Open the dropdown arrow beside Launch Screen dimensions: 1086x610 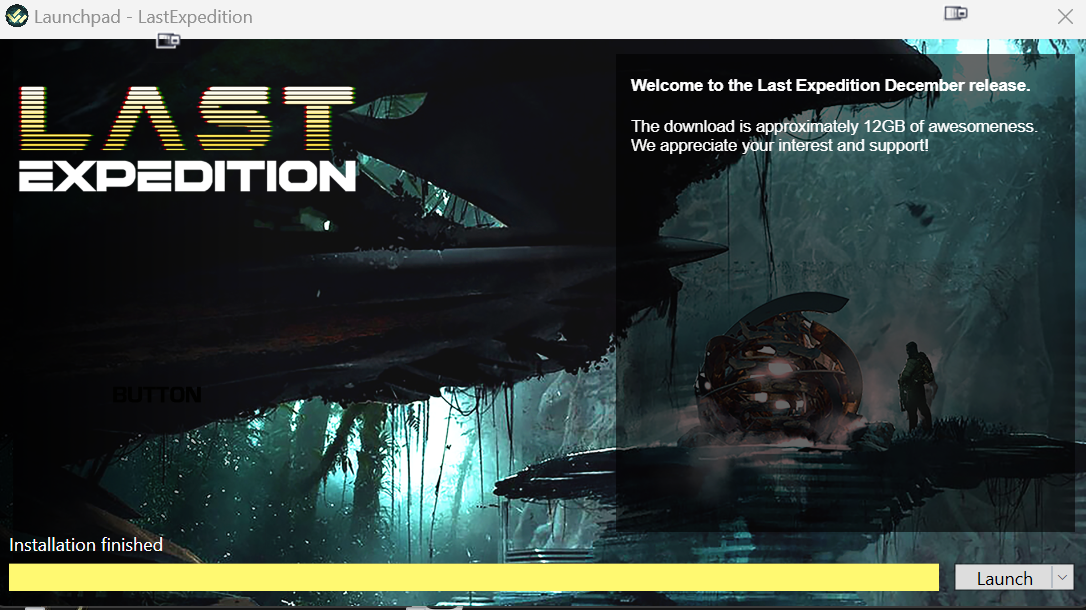pyautogui.click(x=1062, y=577)
